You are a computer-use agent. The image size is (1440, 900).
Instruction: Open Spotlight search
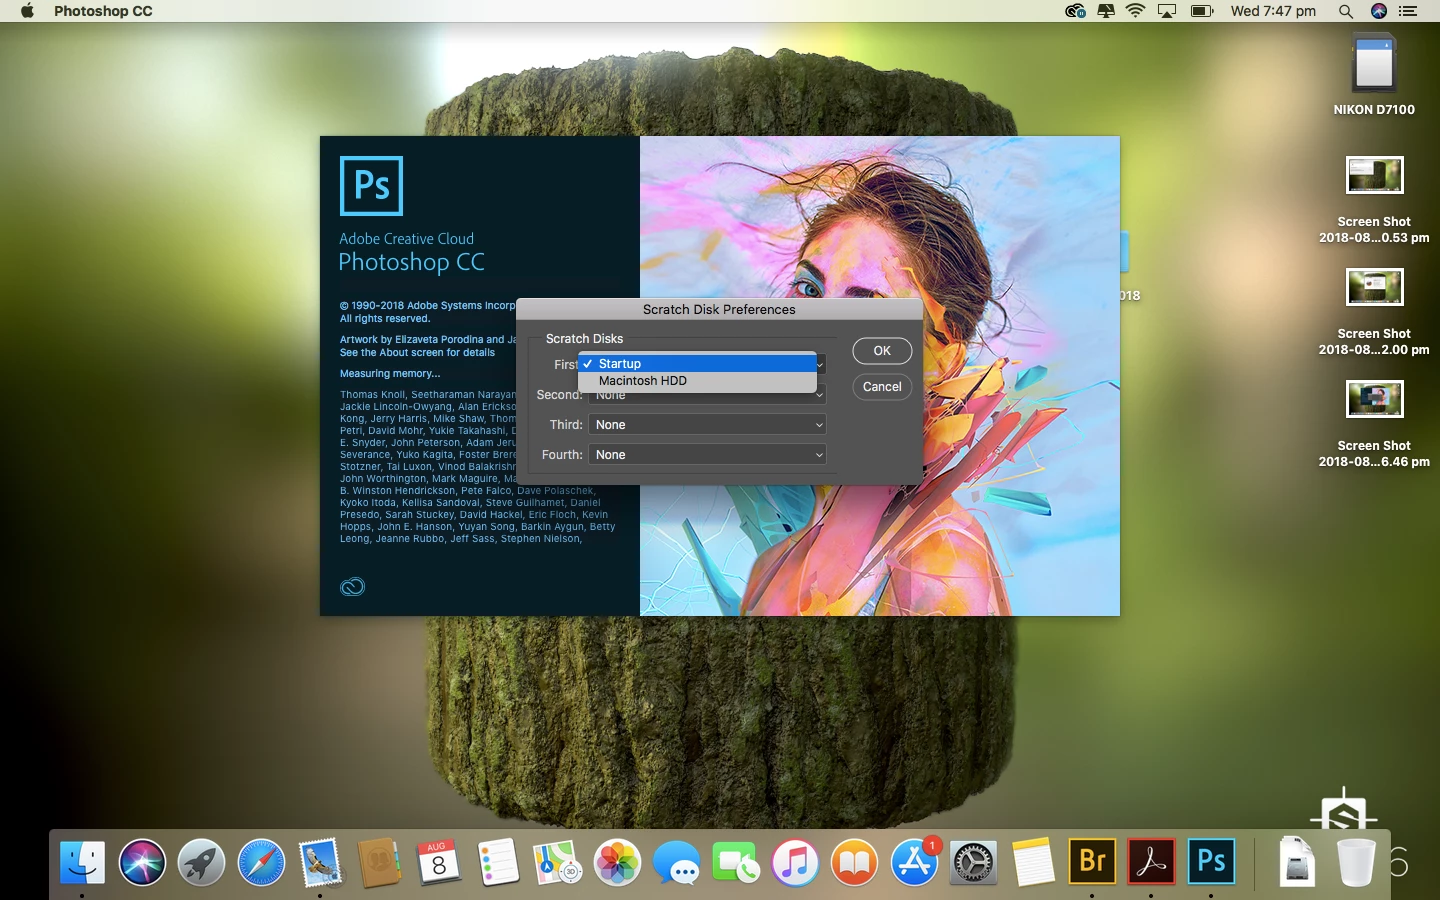tap(1346, 11)
